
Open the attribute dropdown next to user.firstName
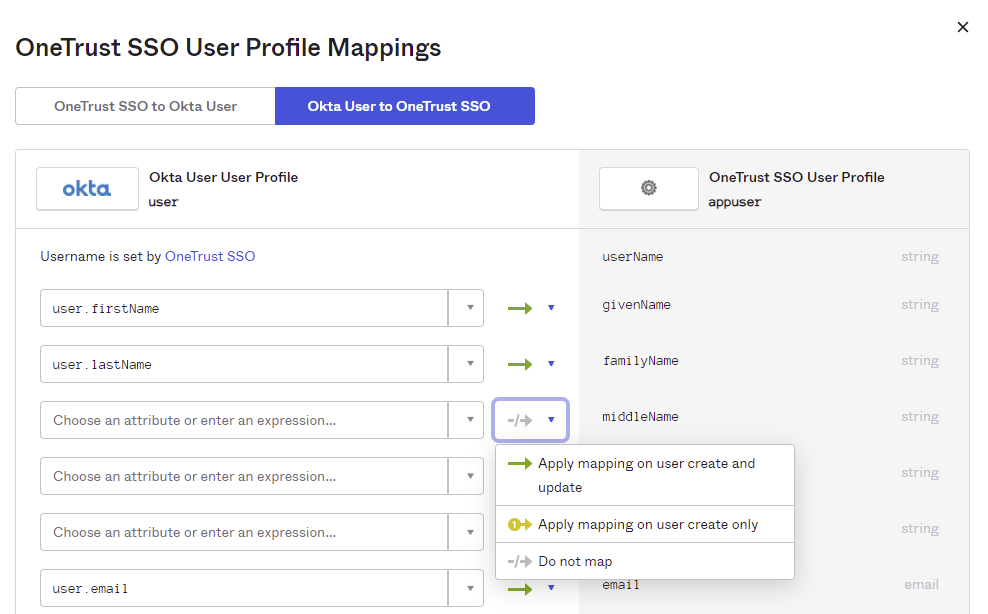(466, 308)
